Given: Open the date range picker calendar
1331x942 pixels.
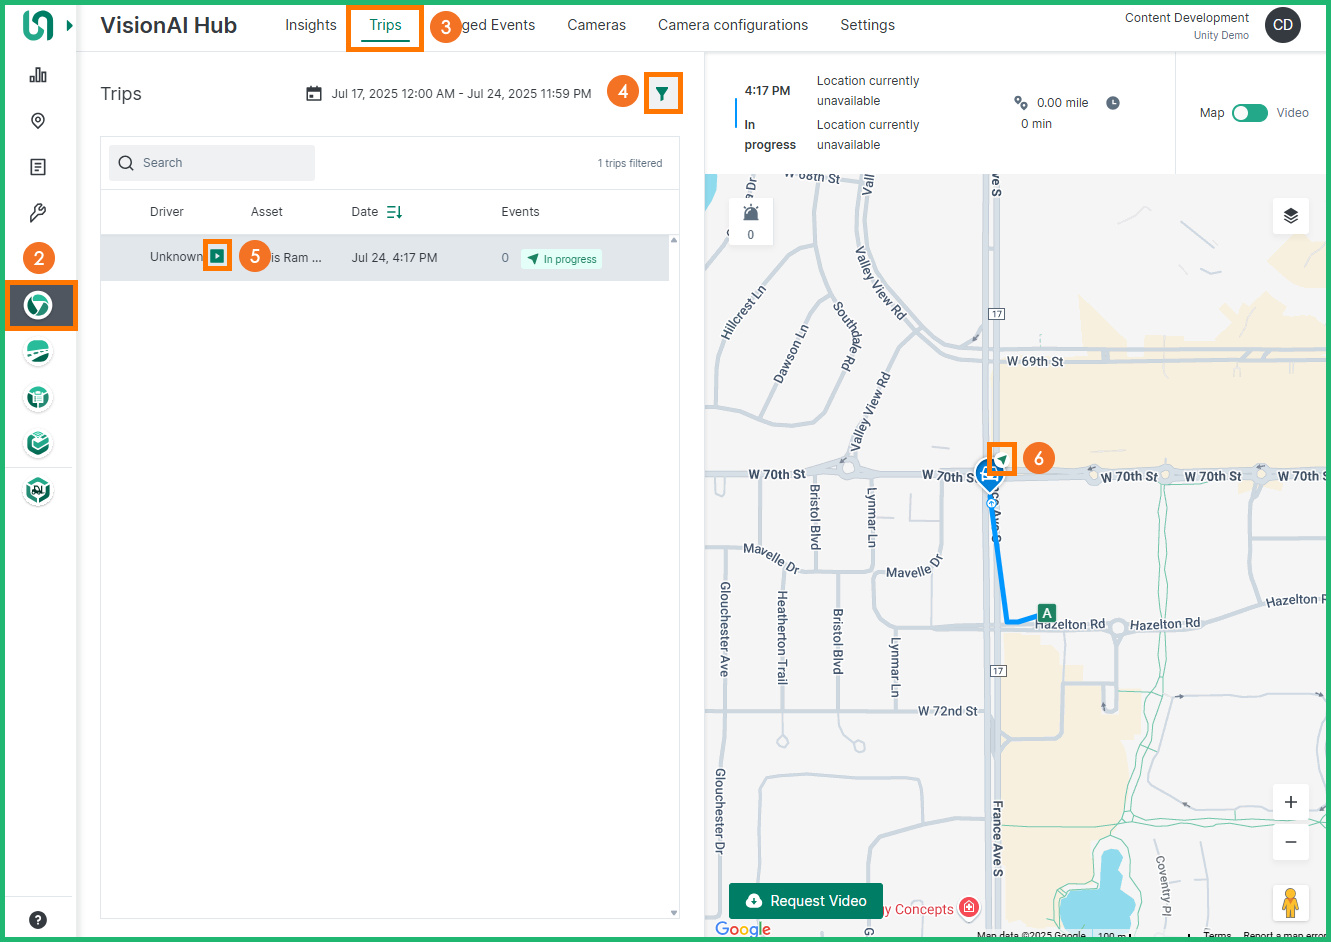Looking at the screenshot, I should click(314, 94).
